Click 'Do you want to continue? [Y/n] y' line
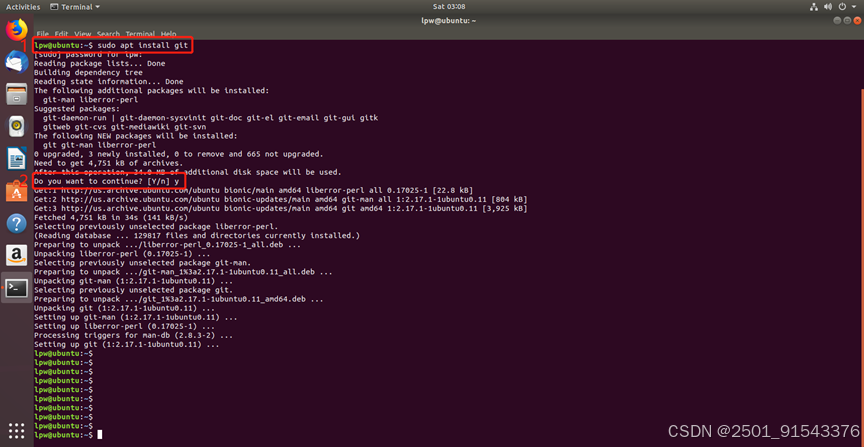864x447 pixels. 106,181
